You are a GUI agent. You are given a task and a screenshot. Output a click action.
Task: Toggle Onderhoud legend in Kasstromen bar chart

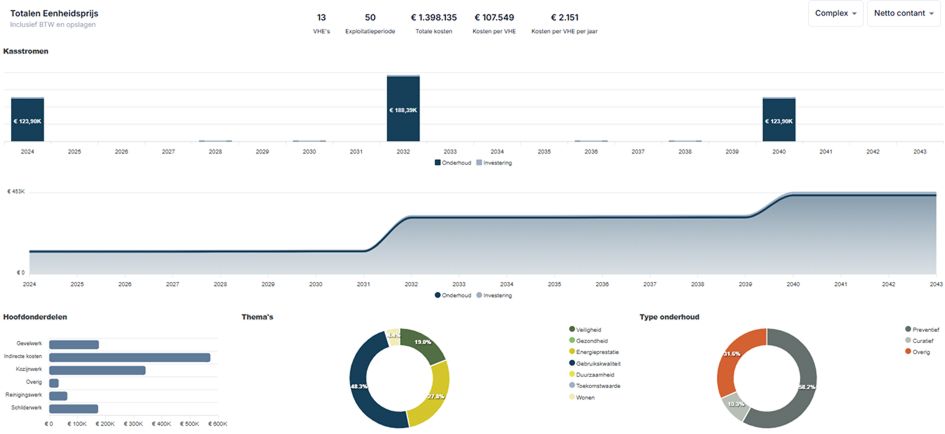pyautogui.click(x=453, y=162)
